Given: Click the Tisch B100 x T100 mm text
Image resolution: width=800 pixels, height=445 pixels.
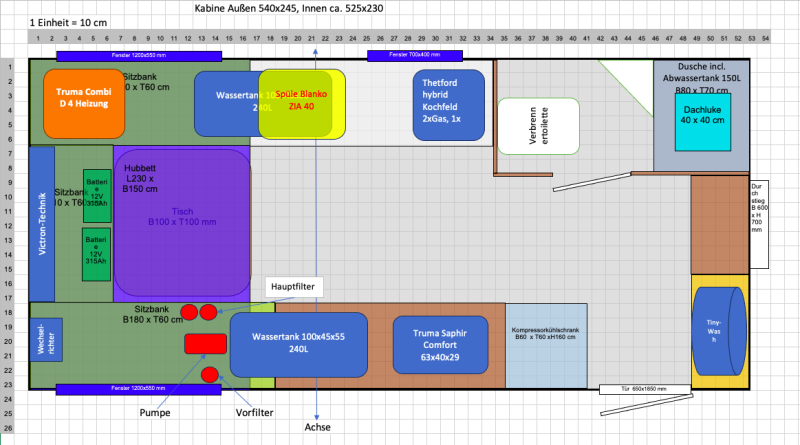Looking at the screenshot, I should [x=182, y=216].
